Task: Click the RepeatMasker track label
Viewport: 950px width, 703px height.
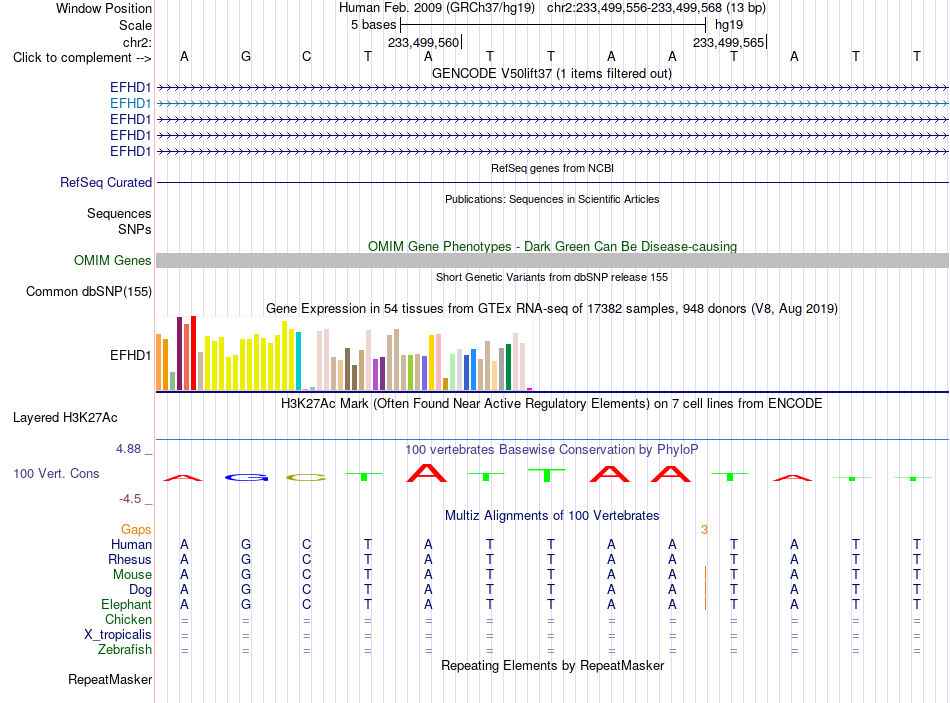Action: (110, 680)
